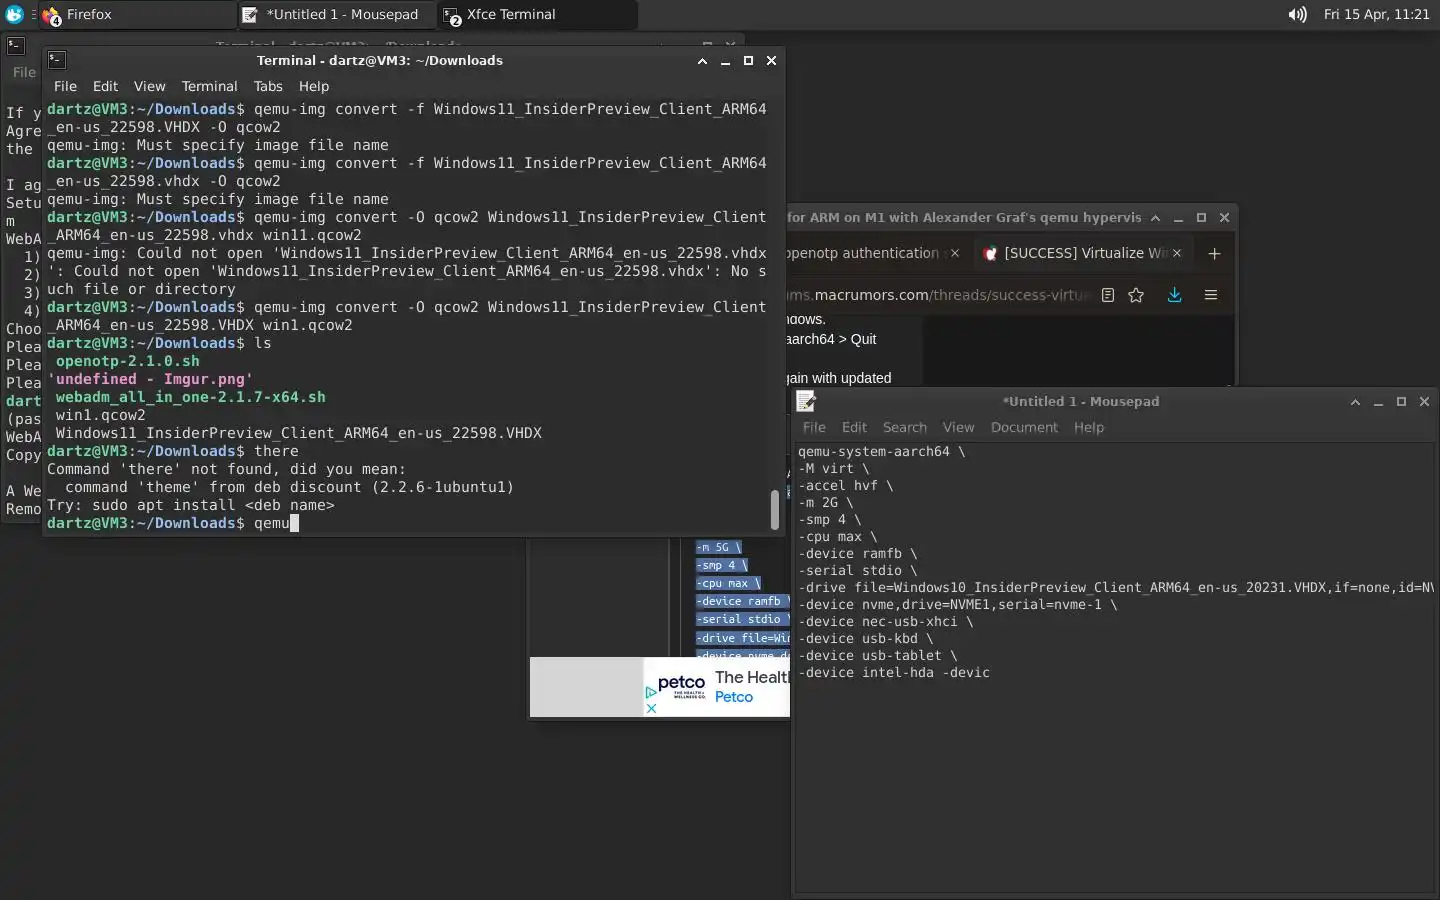Screen dimensions: 1440x900
Task: Open the Firefox hamburger application menu
Action: [x=1210, y=295]
